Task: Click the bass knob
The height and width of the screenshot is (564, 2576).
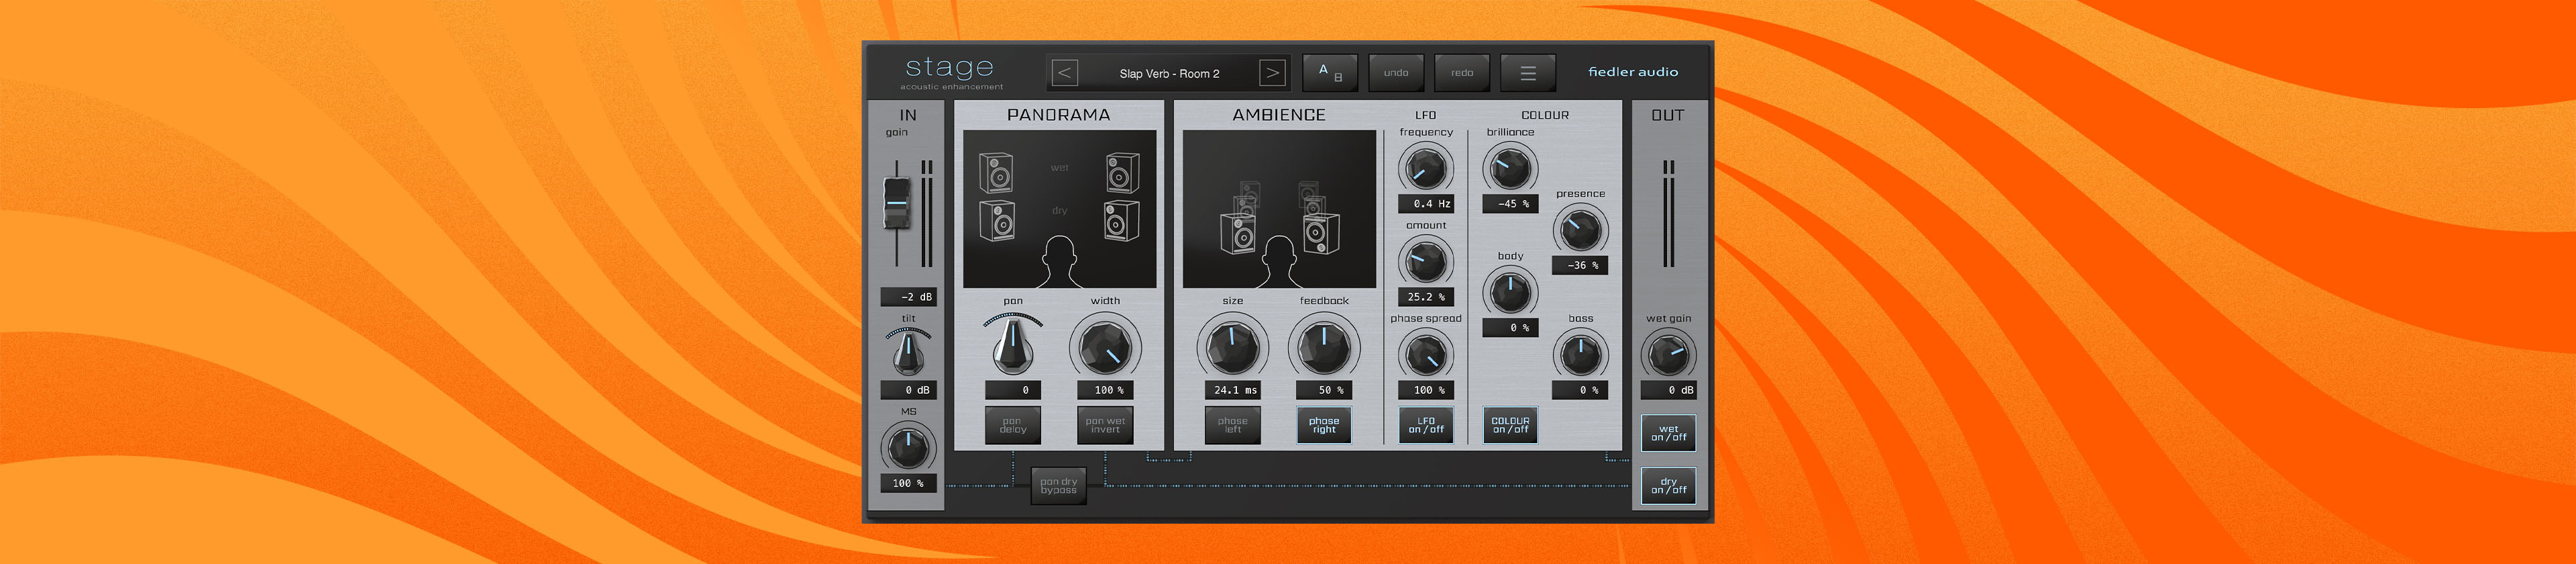Action: (x=1580, y=354)
